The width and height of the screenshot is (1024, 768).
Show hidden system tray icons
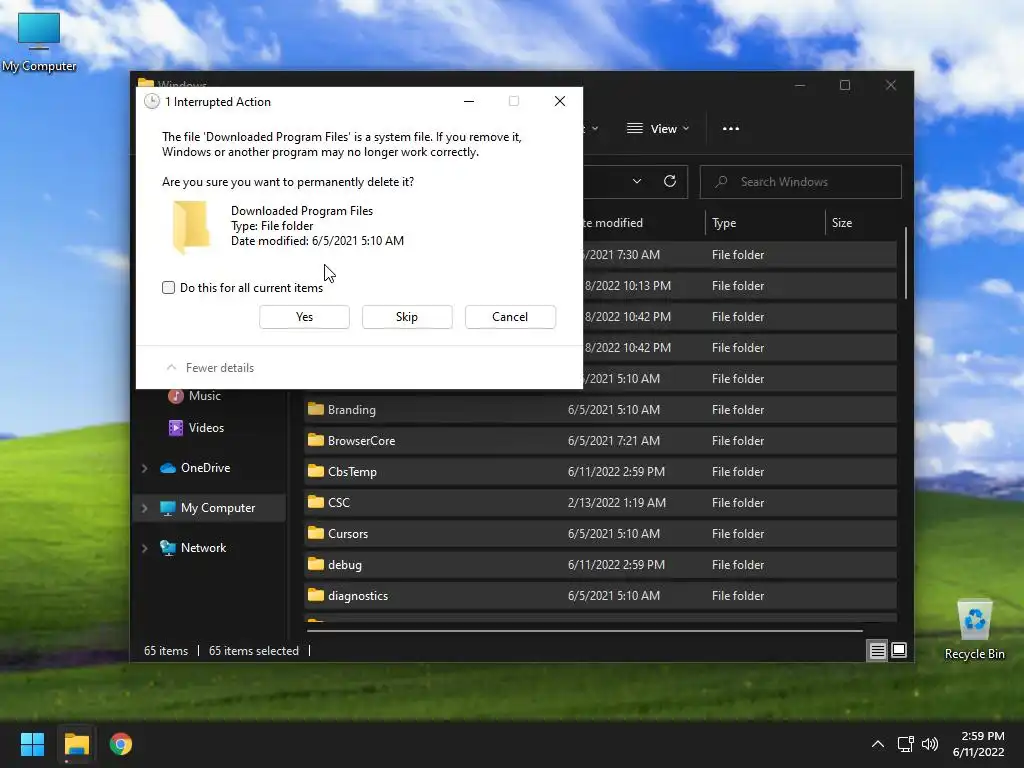click(878, 744)
